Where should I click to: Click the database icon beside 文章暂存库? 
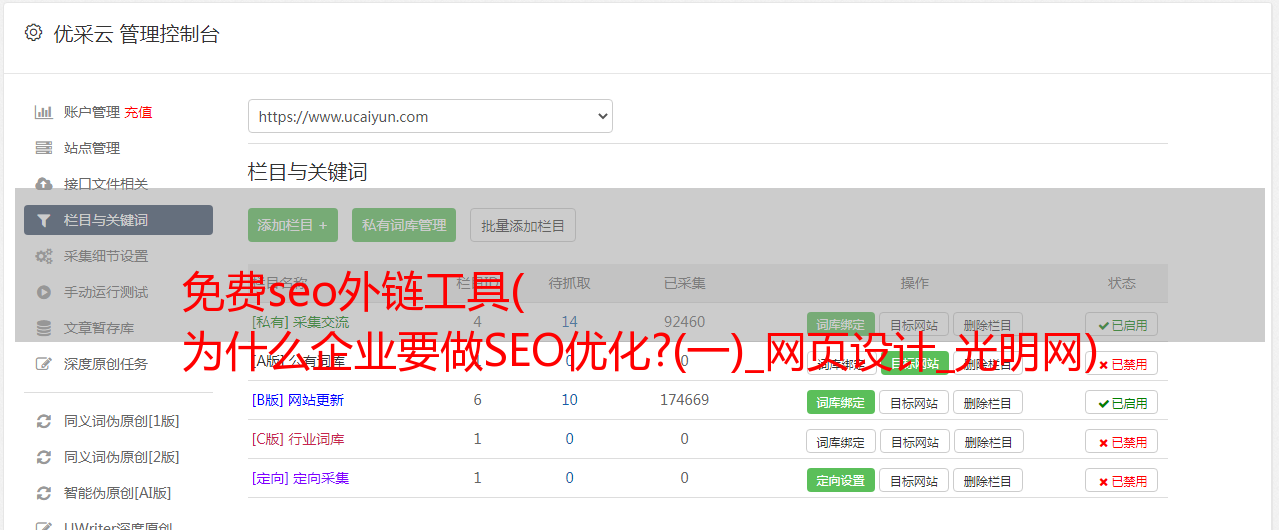[44, 328]
